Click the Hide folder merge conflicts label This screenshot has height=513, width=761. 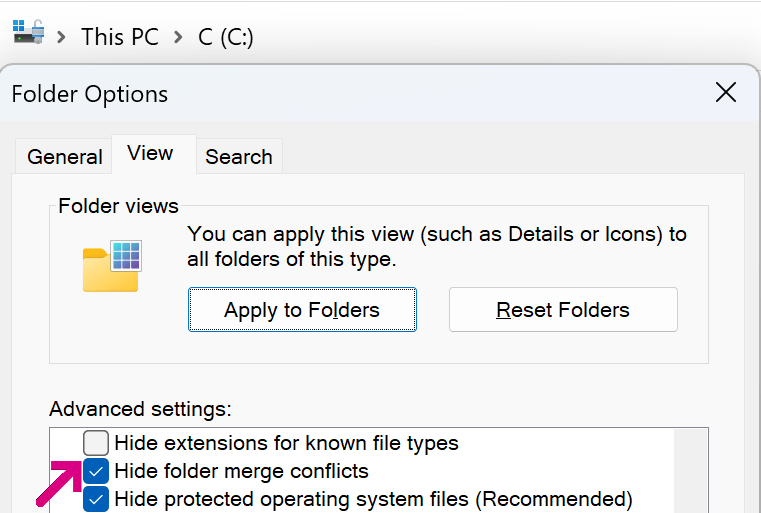(x=241, y=471)
